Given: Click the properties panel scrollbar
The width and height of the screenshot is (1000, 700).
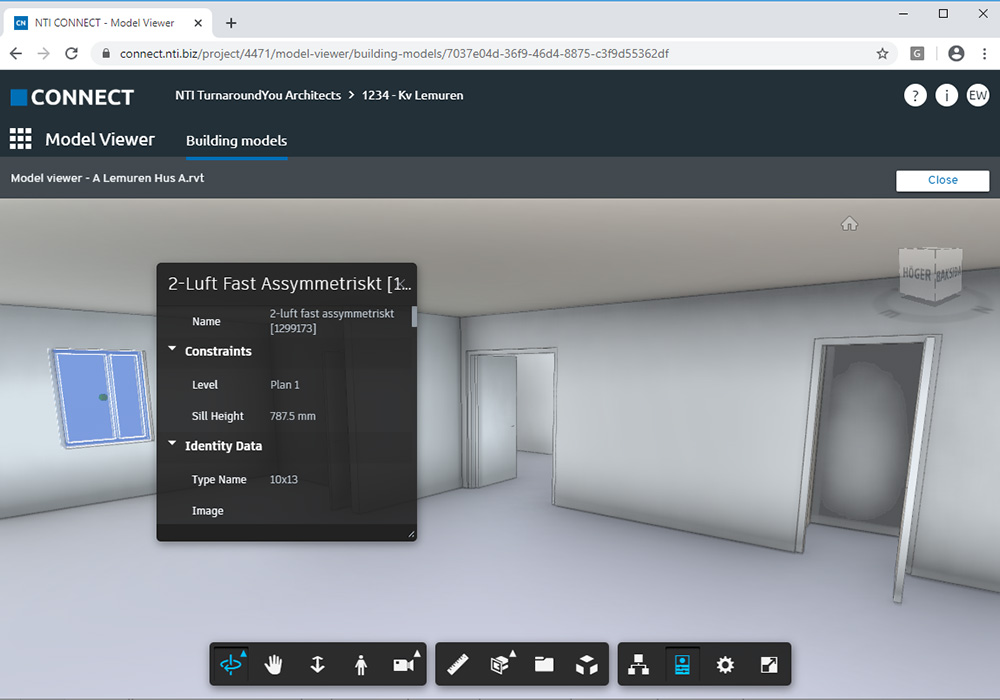Looking at the screenshot, I should click(414, 318).
